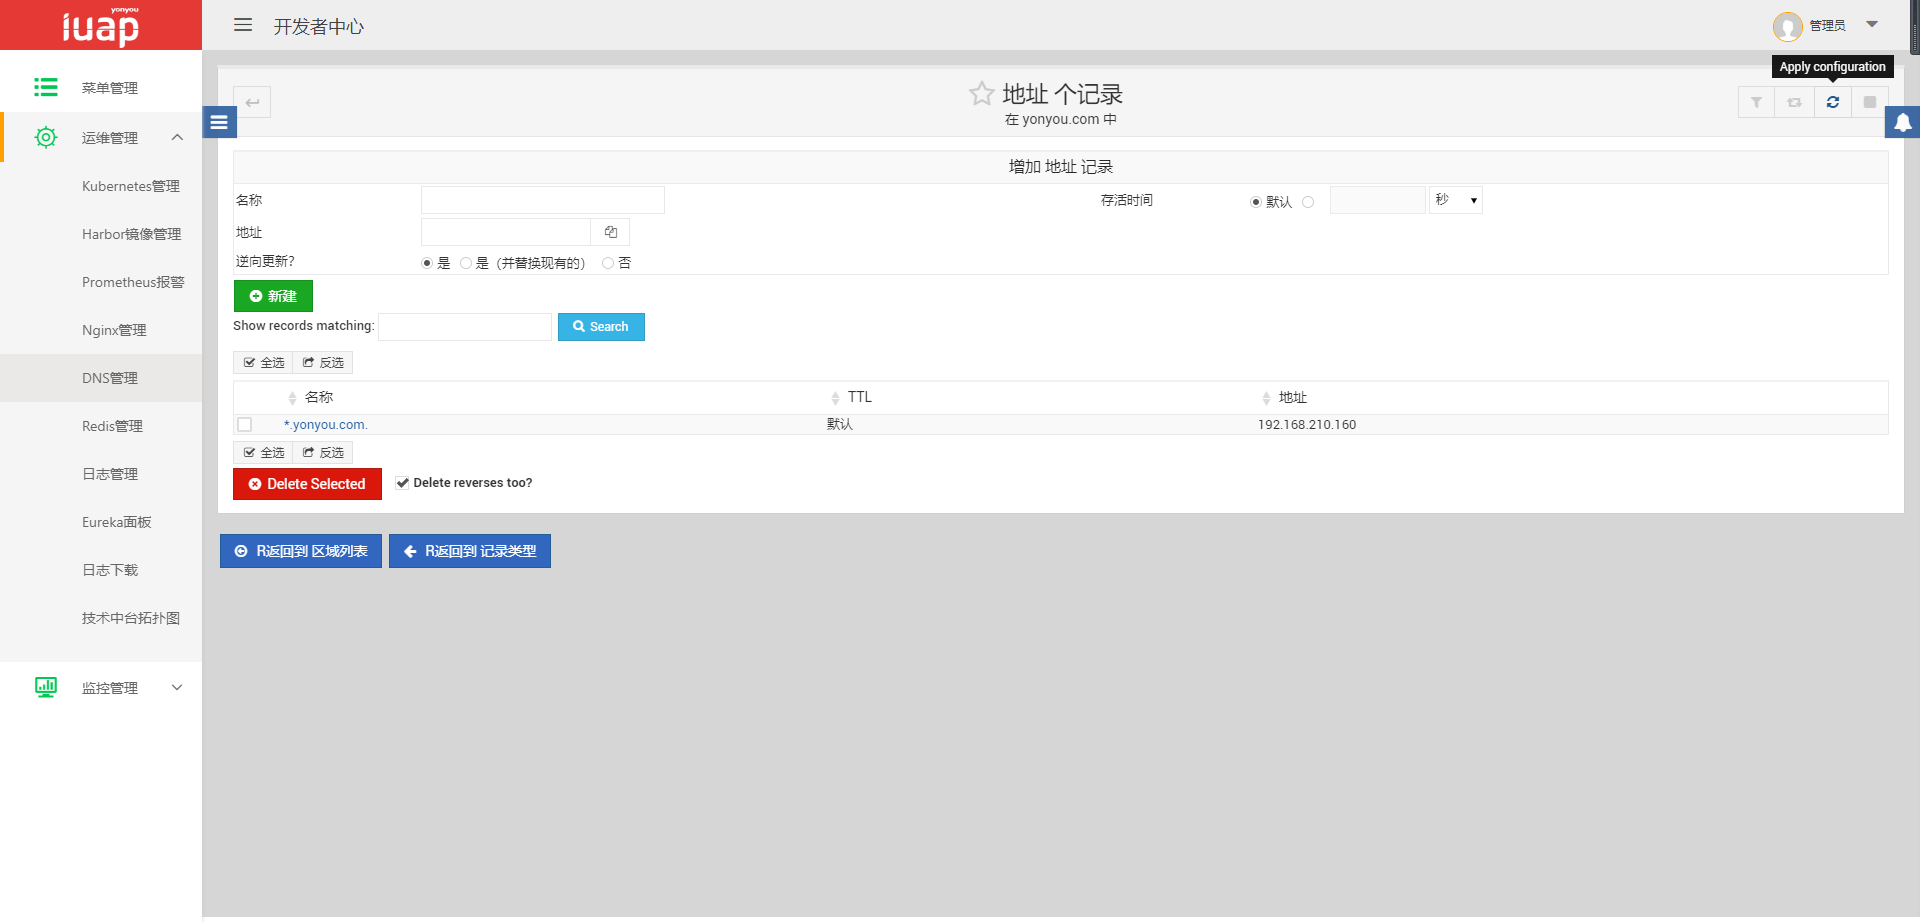This screenshot has height=922, width=1920.
Task: Click the back arrow icon in the panel header
Action: (x=252, y=102)
